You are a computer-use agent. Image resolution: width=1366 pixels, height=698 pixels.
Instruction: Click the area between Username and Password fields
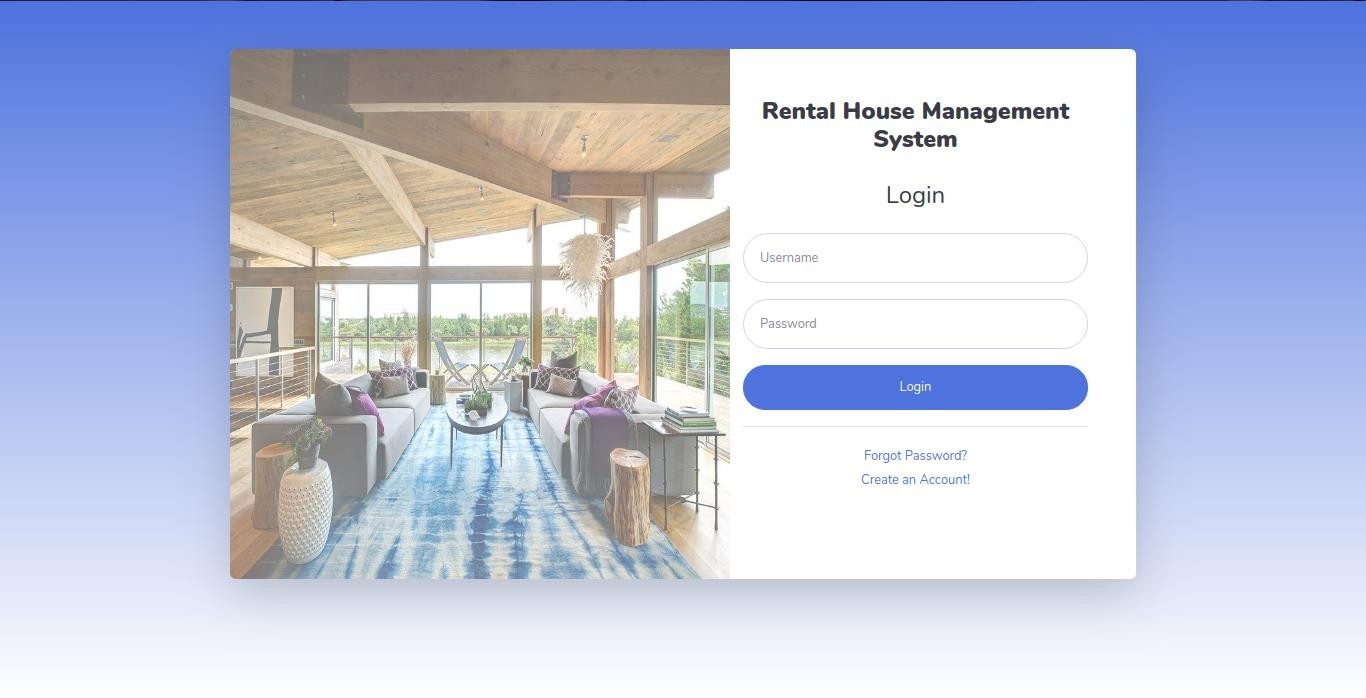point(914,290)
